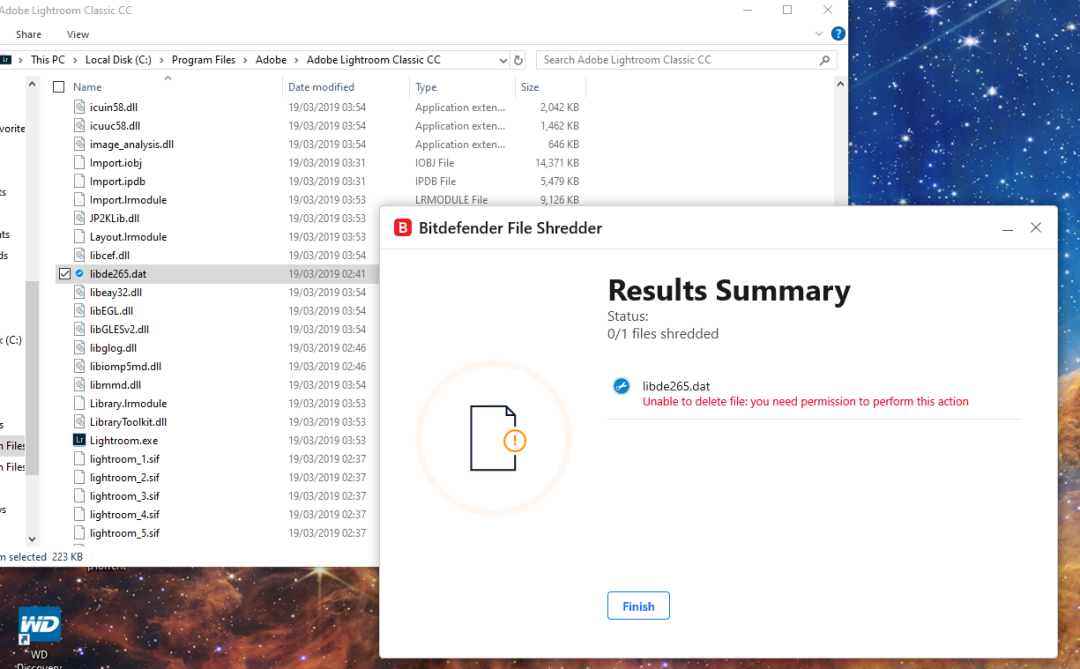Click the icuuc58.dll file icon
The width and height of the screenshot is (1080, 669).
point(79,125)
